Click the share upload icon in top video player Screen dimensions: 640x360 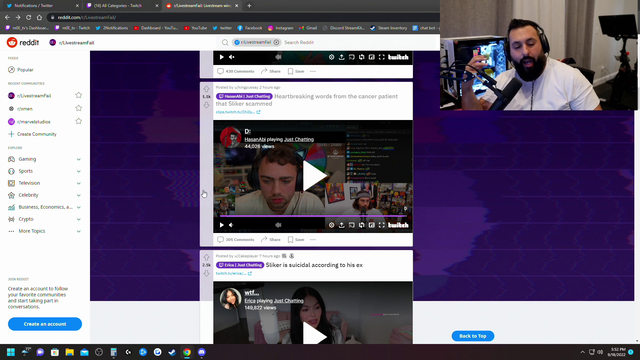click(342, 57)
